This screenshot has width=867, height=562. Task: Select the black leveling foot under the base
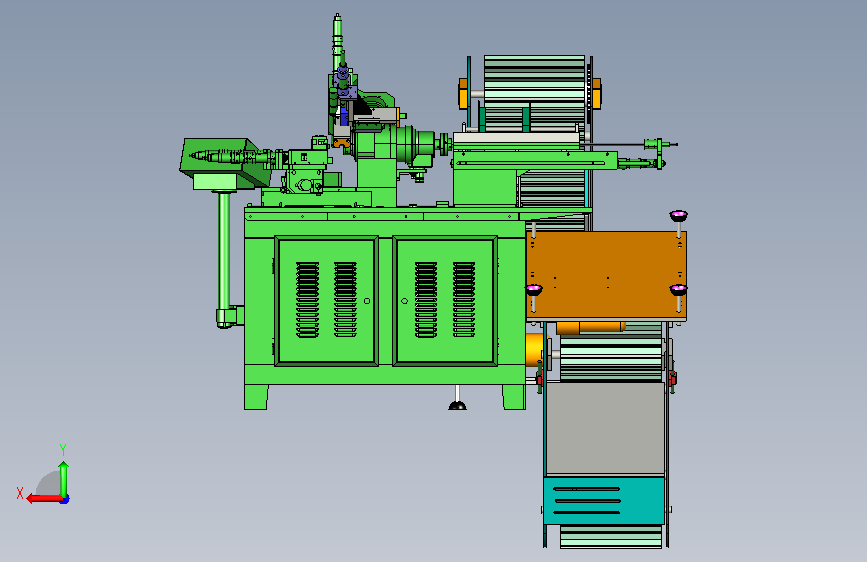[x=457, y=405]
